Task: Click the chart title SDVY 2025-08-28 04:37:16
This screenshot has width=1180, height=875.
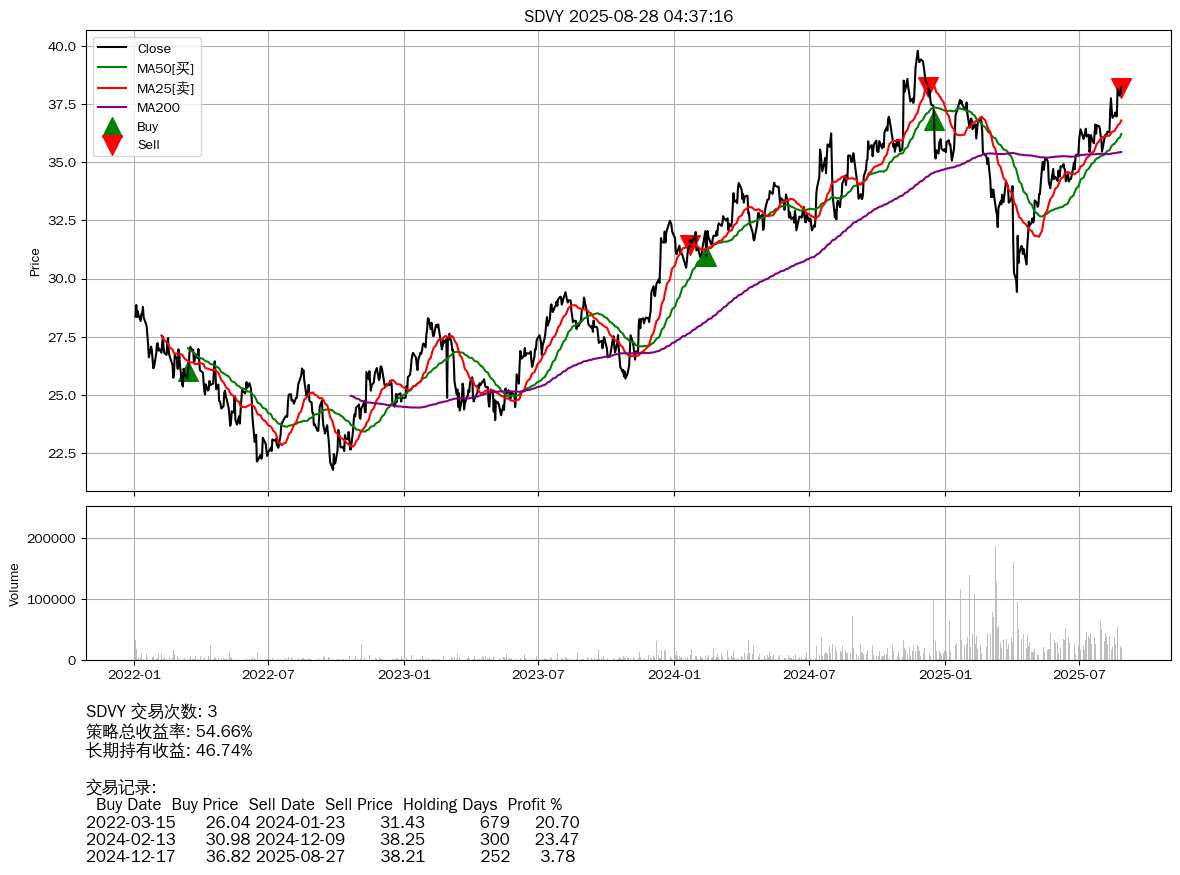Action: tap(628, 16)
